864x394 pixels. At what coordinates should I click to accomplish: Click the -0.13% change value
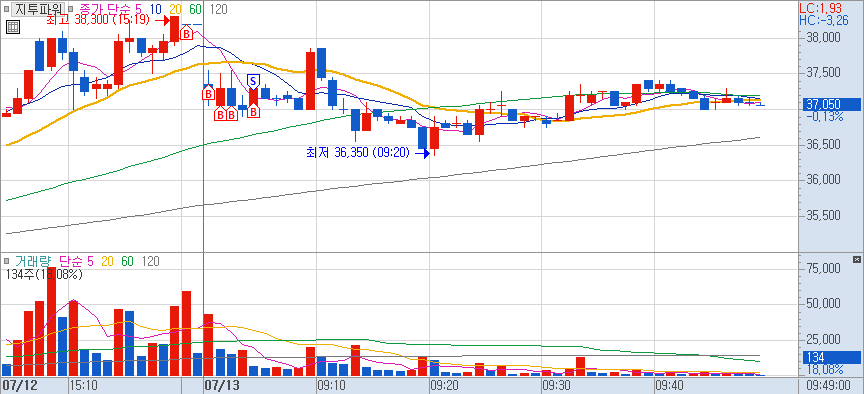pos(824,116)
